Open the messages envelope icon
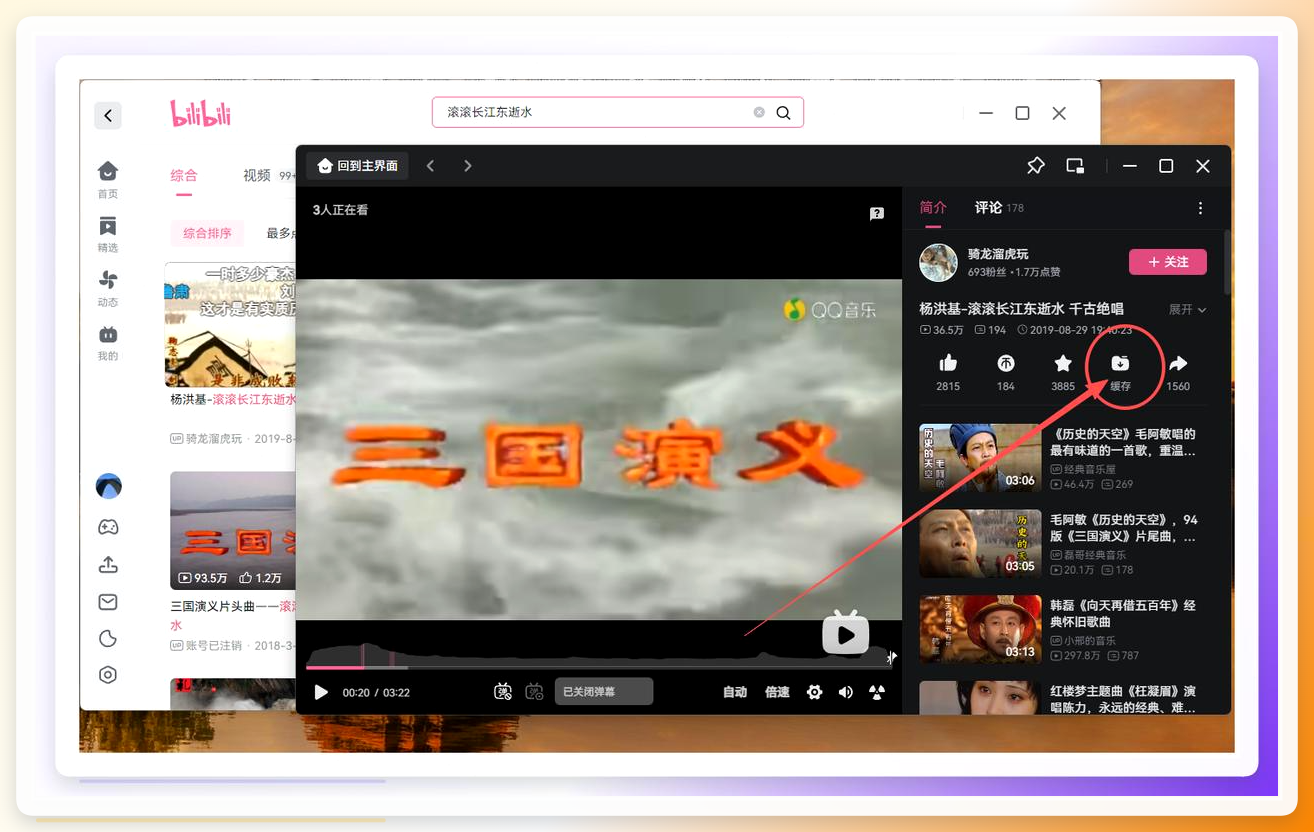 108,602
